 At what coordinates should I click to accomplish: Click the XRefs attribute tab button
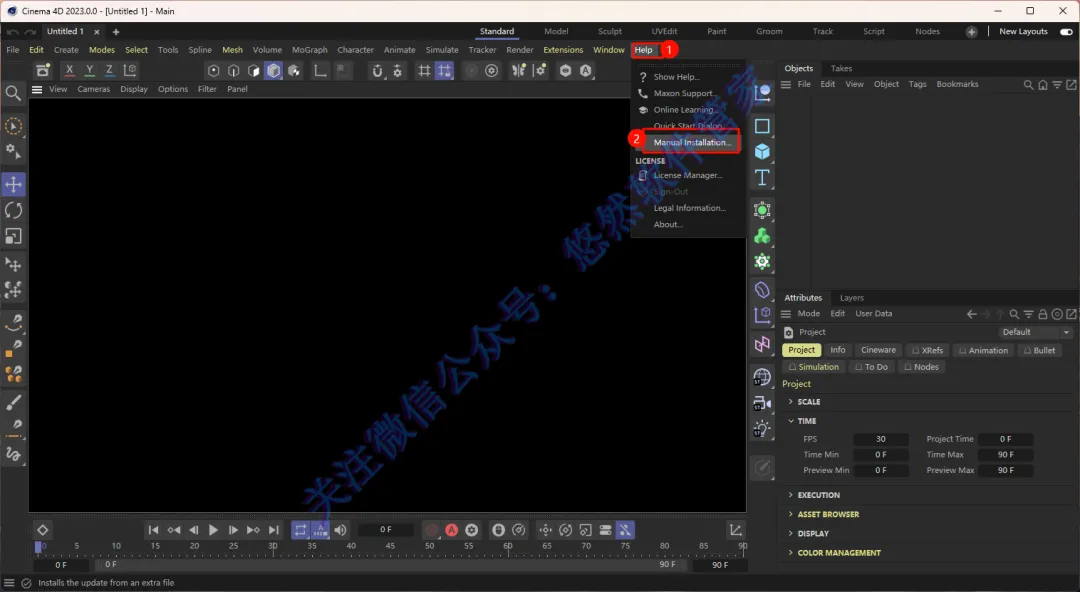tap(927, 351)
